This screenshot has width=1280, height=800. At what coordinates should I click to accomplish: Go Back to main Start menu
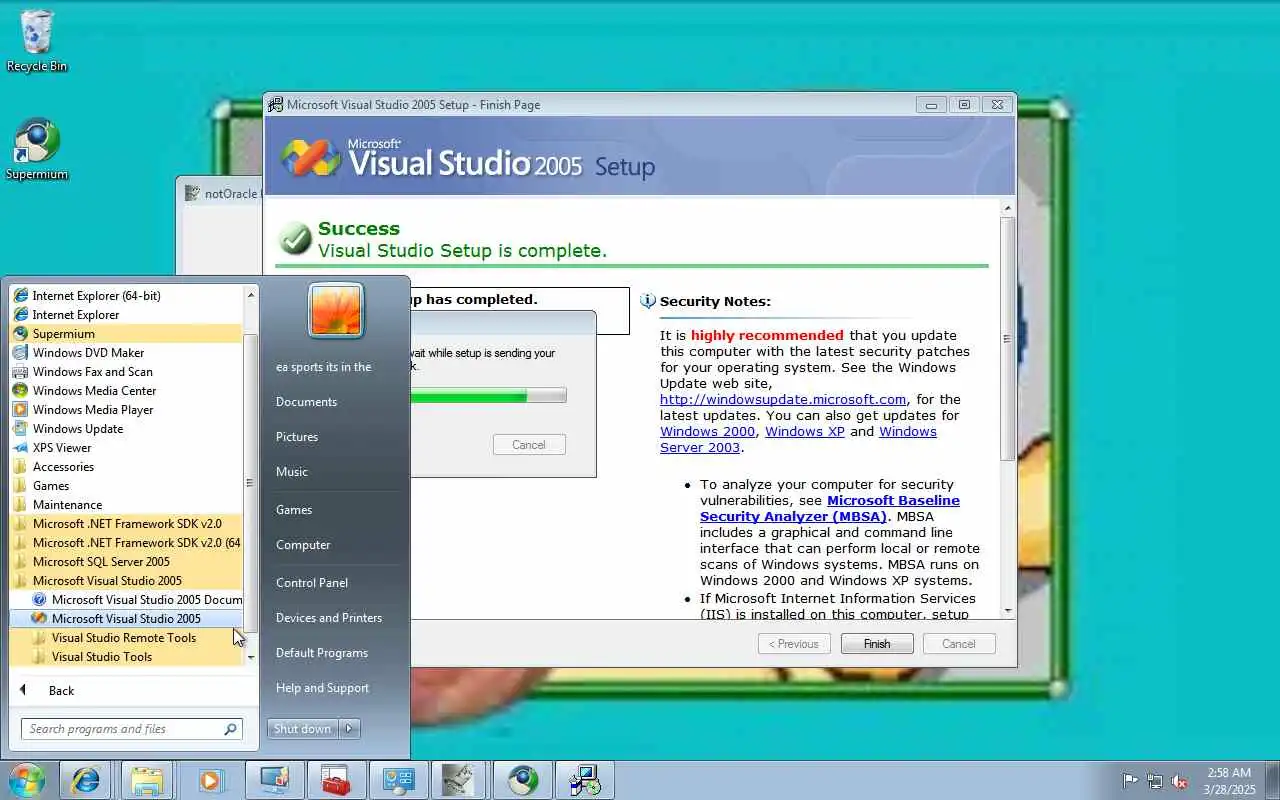126,691
